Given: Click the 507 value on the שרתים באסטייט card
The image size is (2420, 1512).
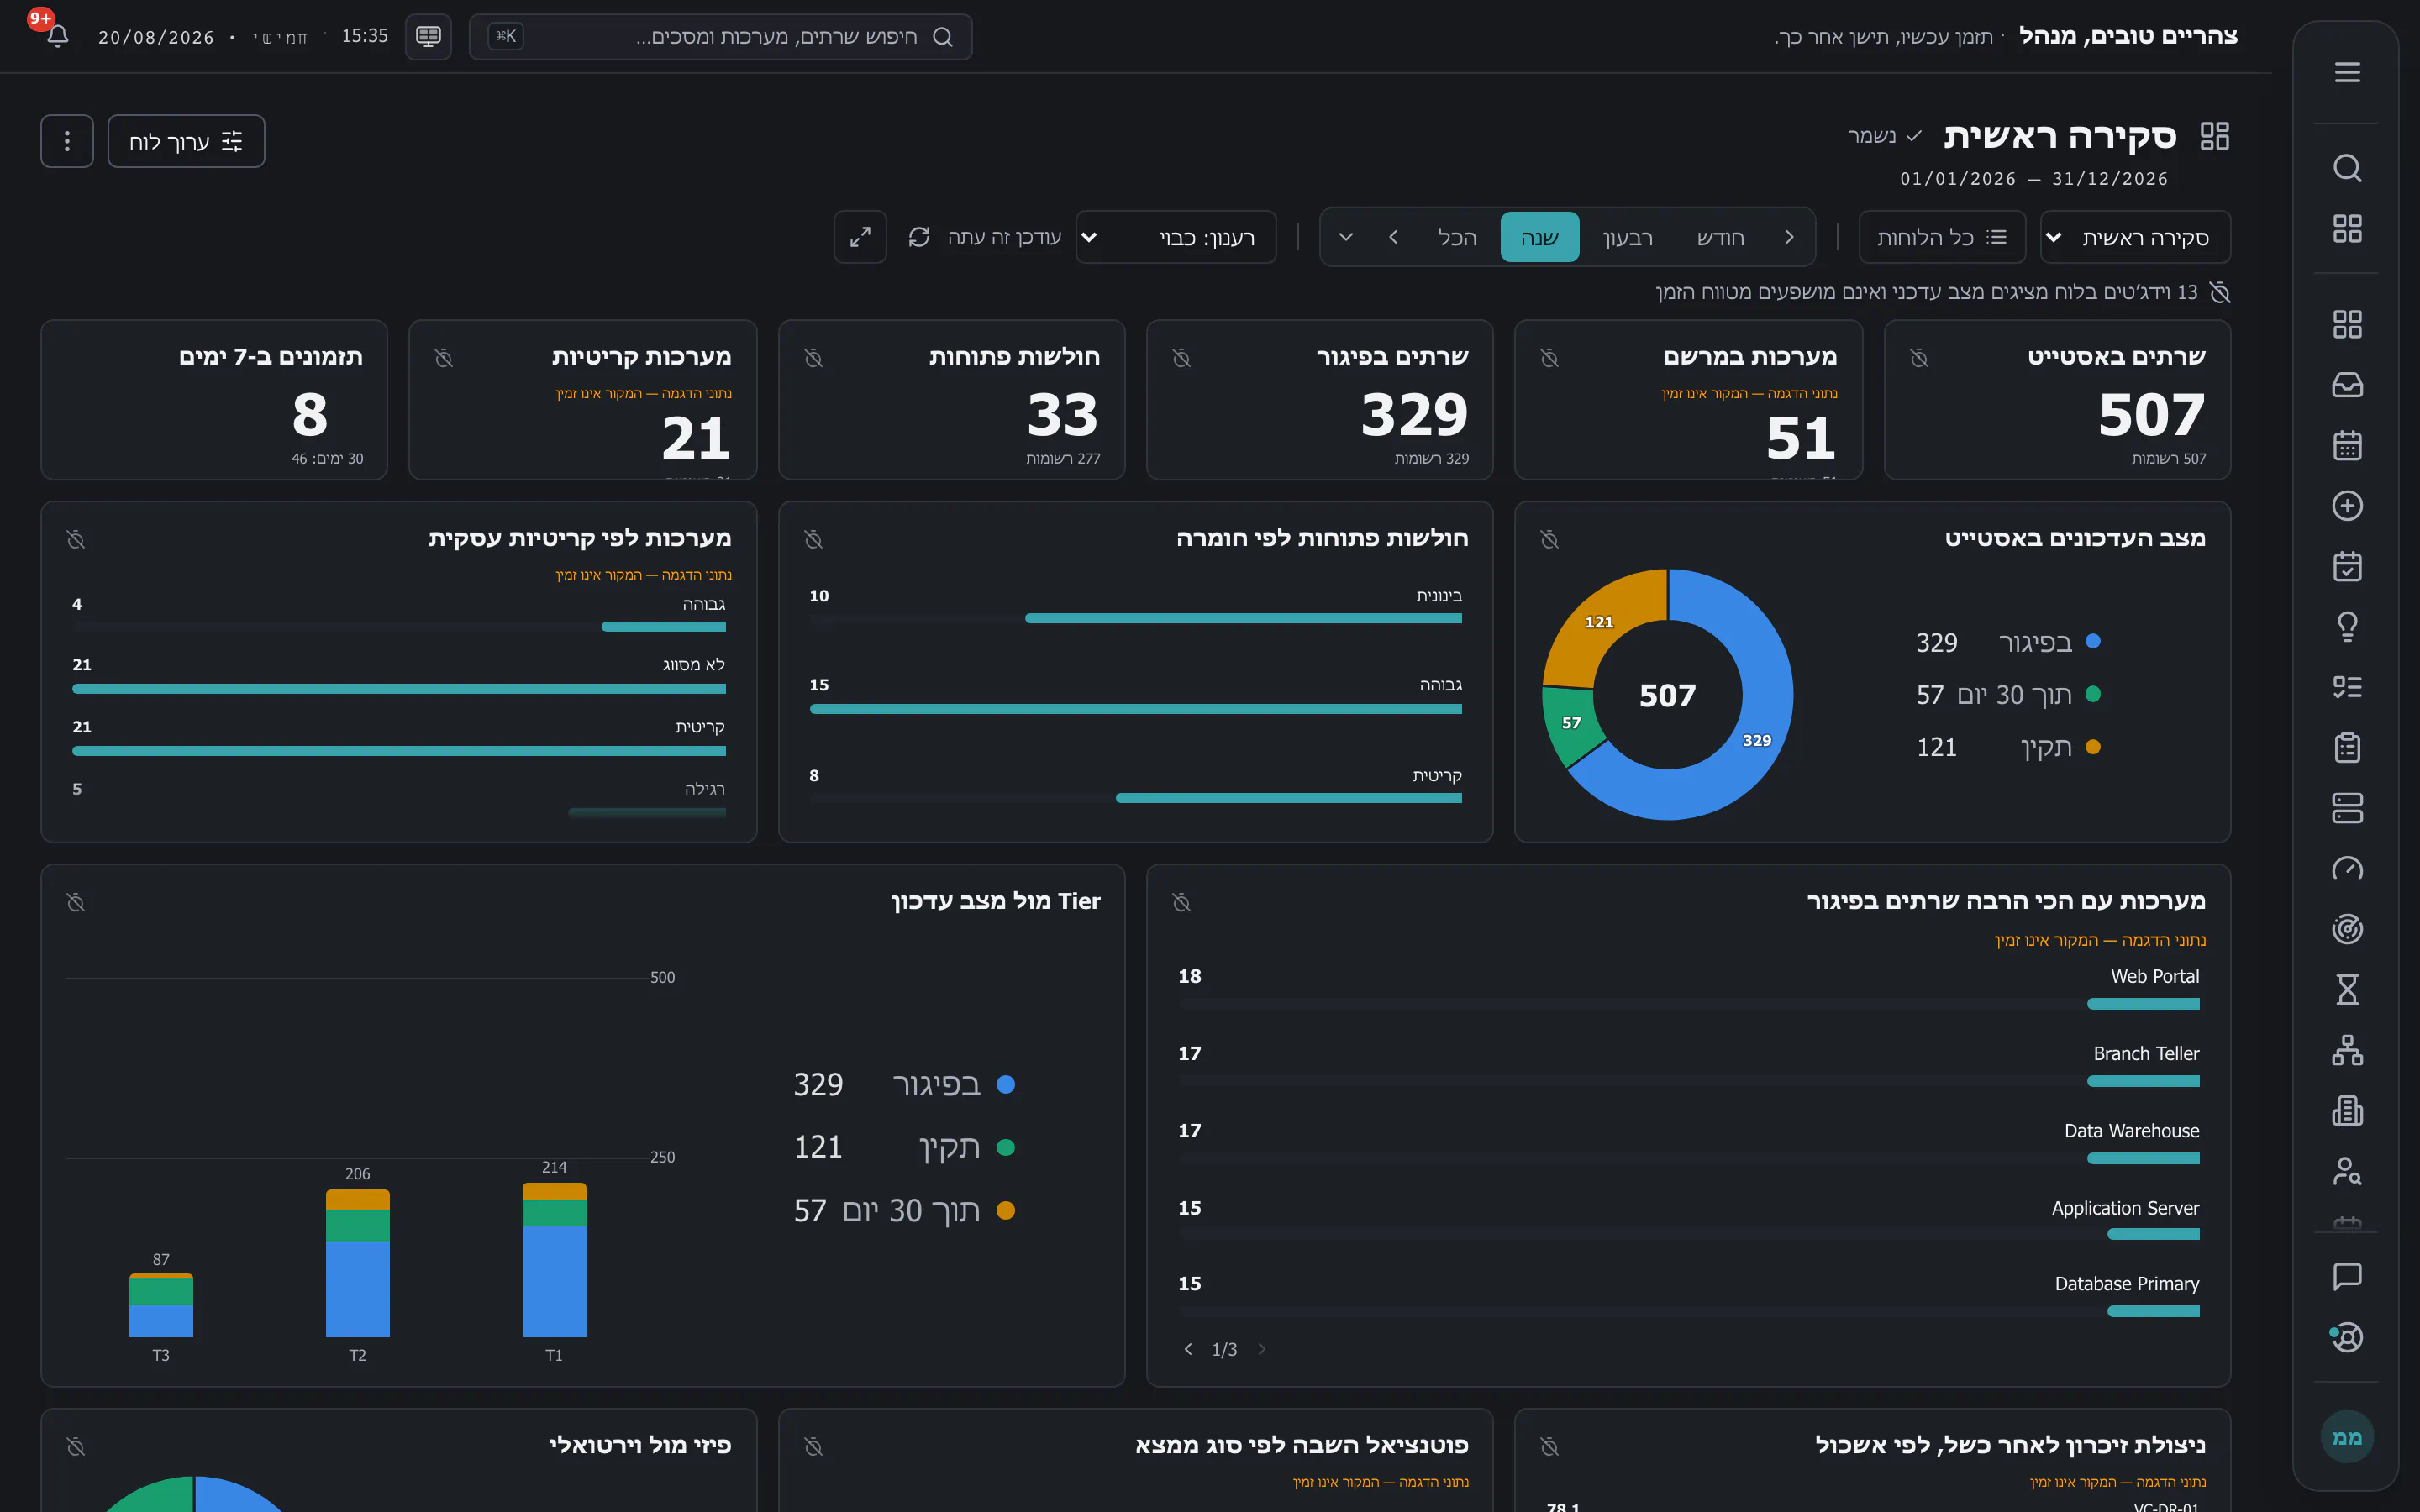Looking at the screenshot, I should click(x=2151, y=415).
